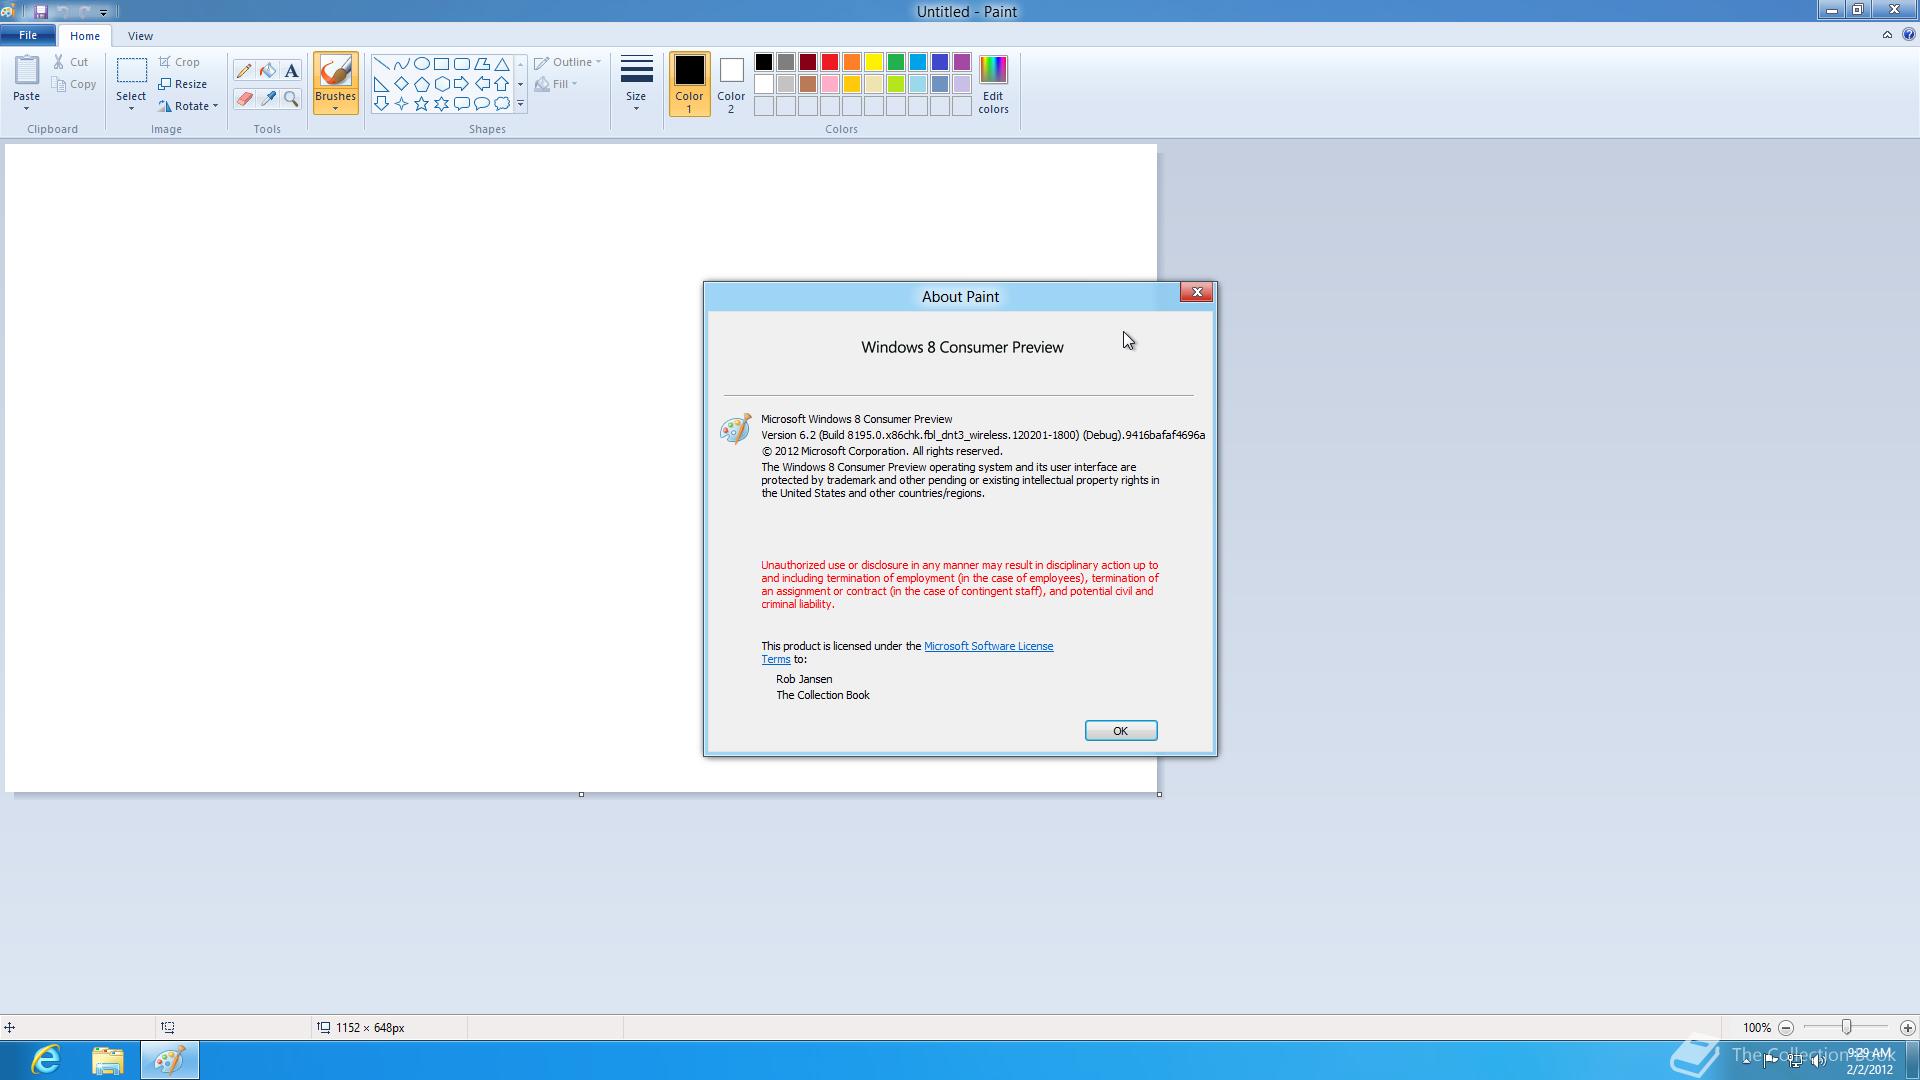Viewport: 1920px width, 1080px height.
Task: Open Edit colors dialog
Action: click(x=992, y=84)
